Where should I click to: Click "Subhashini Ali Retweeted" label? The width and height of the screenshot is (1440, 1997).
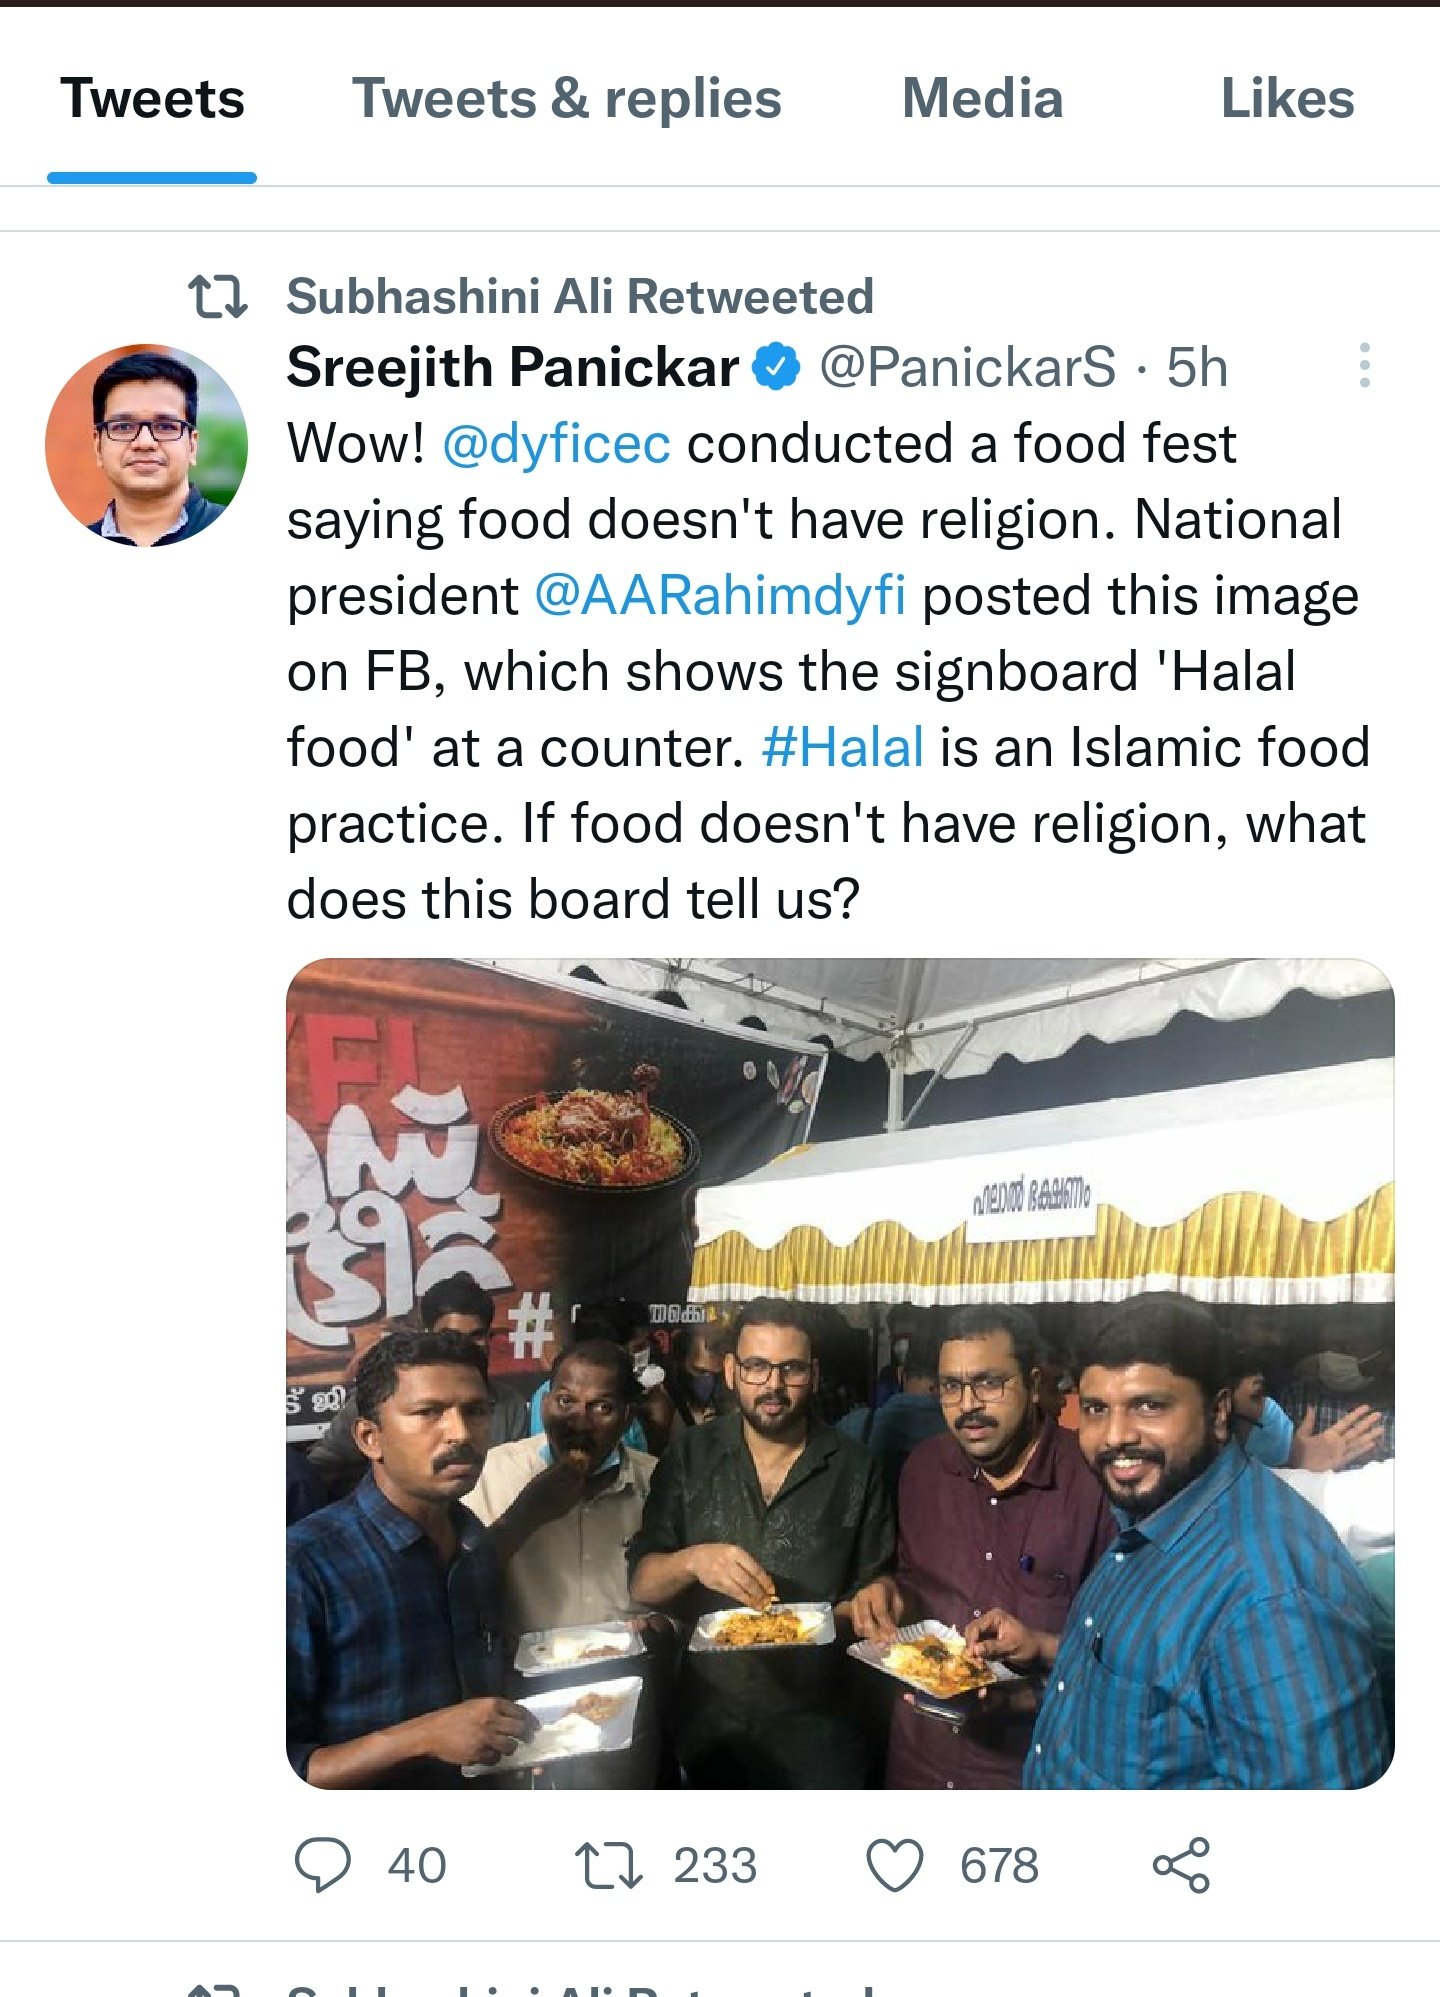point(580,297)
